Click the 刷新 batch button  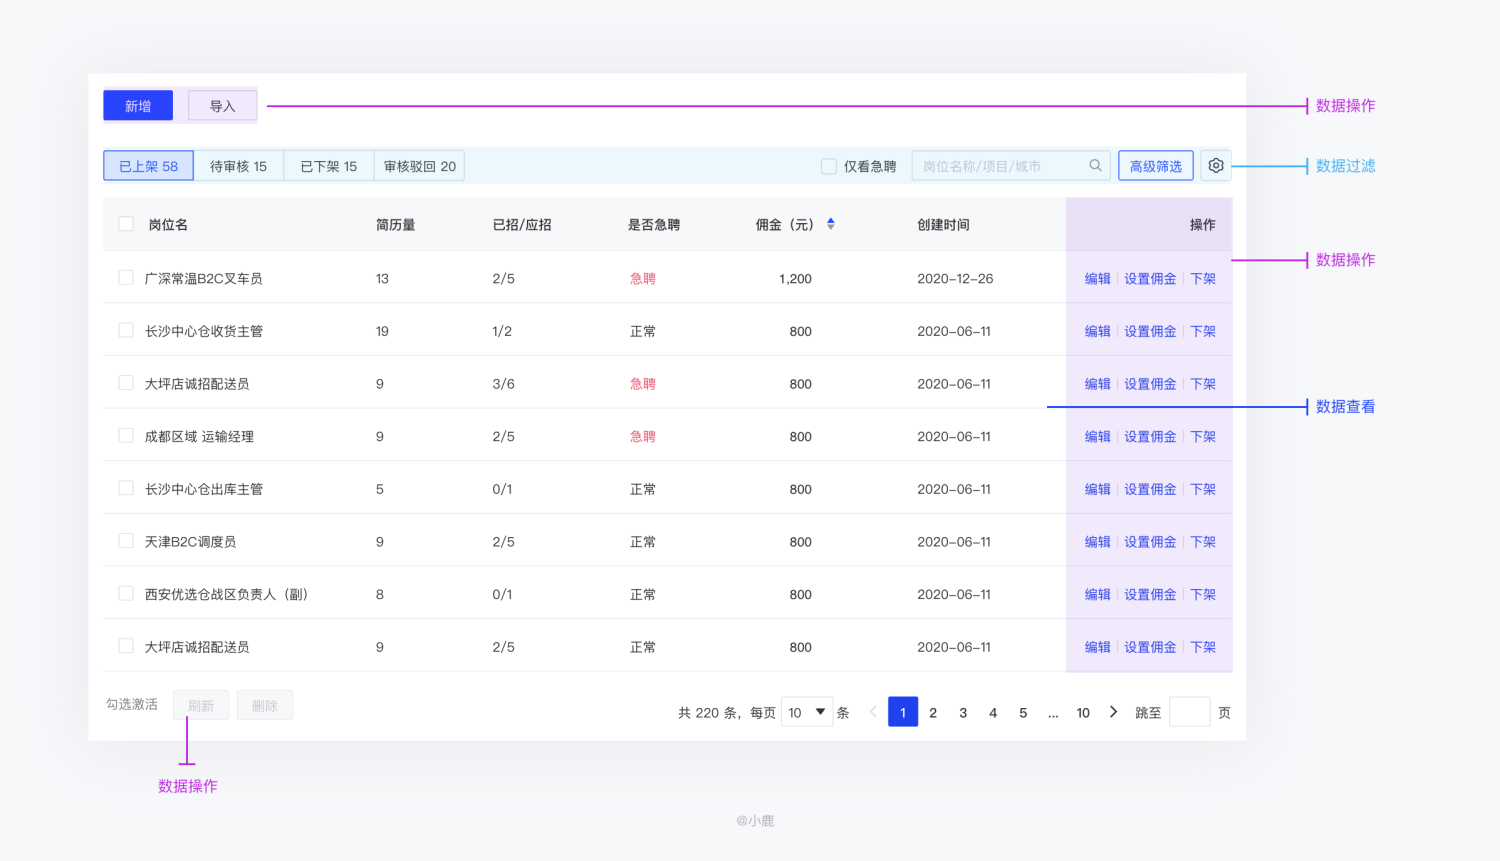pyautogui.click(x=201, y=705)
